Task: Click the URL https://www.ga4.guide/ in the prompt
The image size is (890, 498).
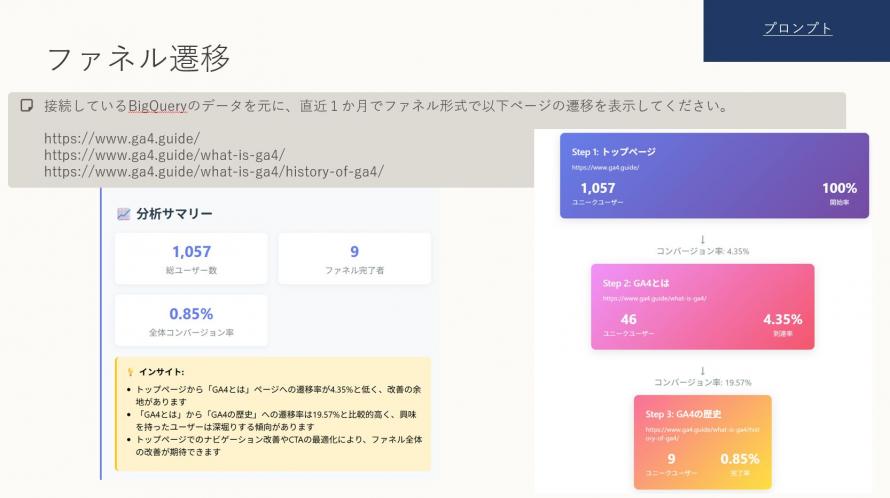Action: (122, 138)
